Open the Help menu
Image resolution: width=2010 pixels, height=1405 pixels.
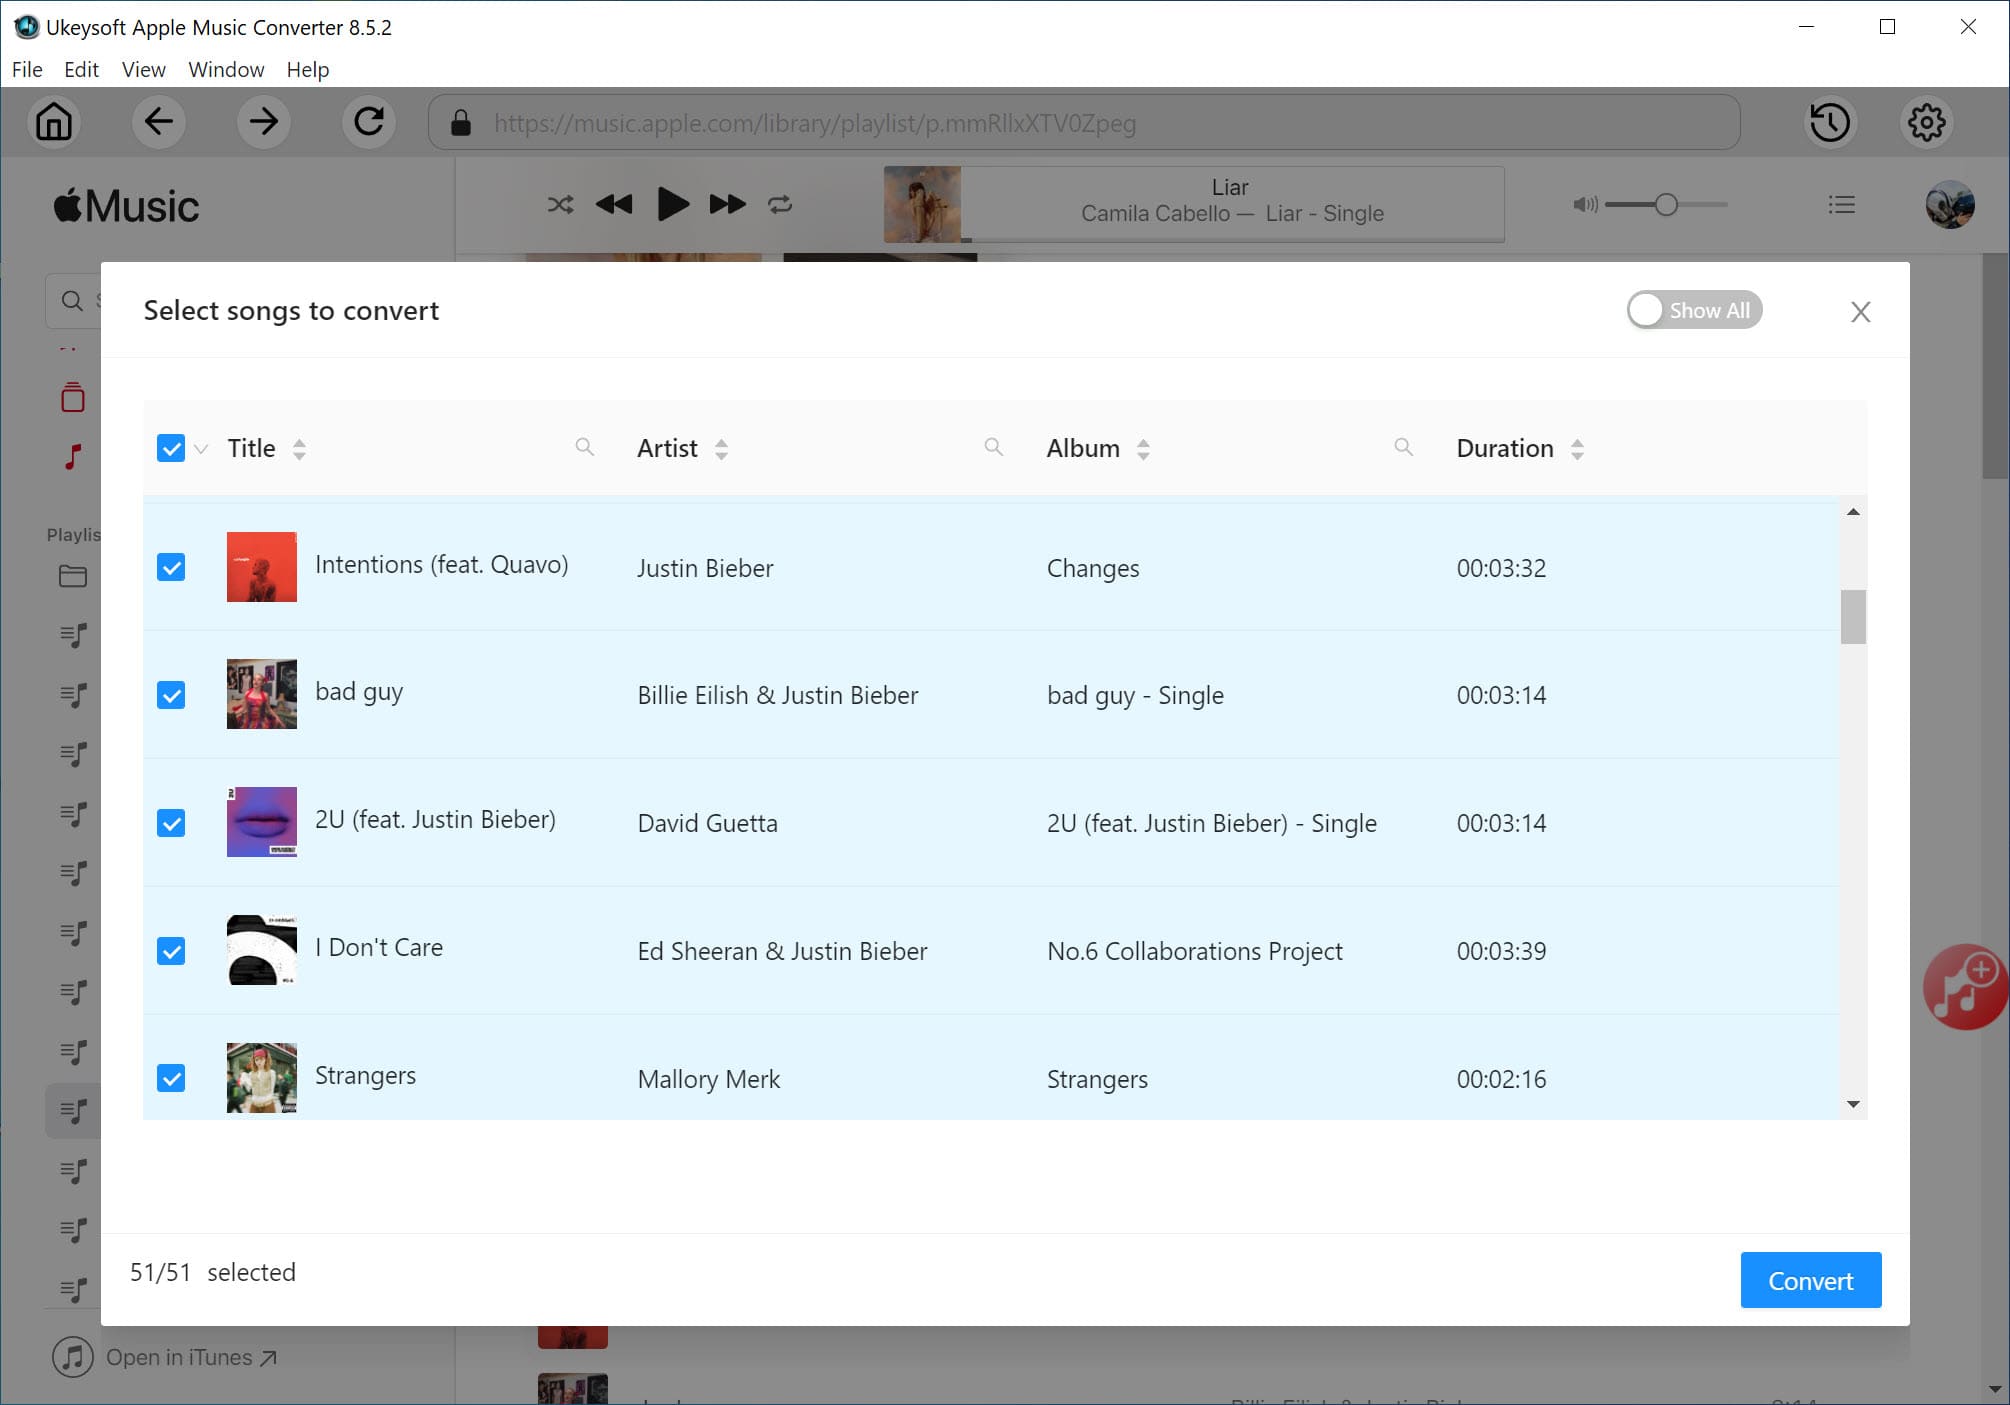click(x=307, y=69)
